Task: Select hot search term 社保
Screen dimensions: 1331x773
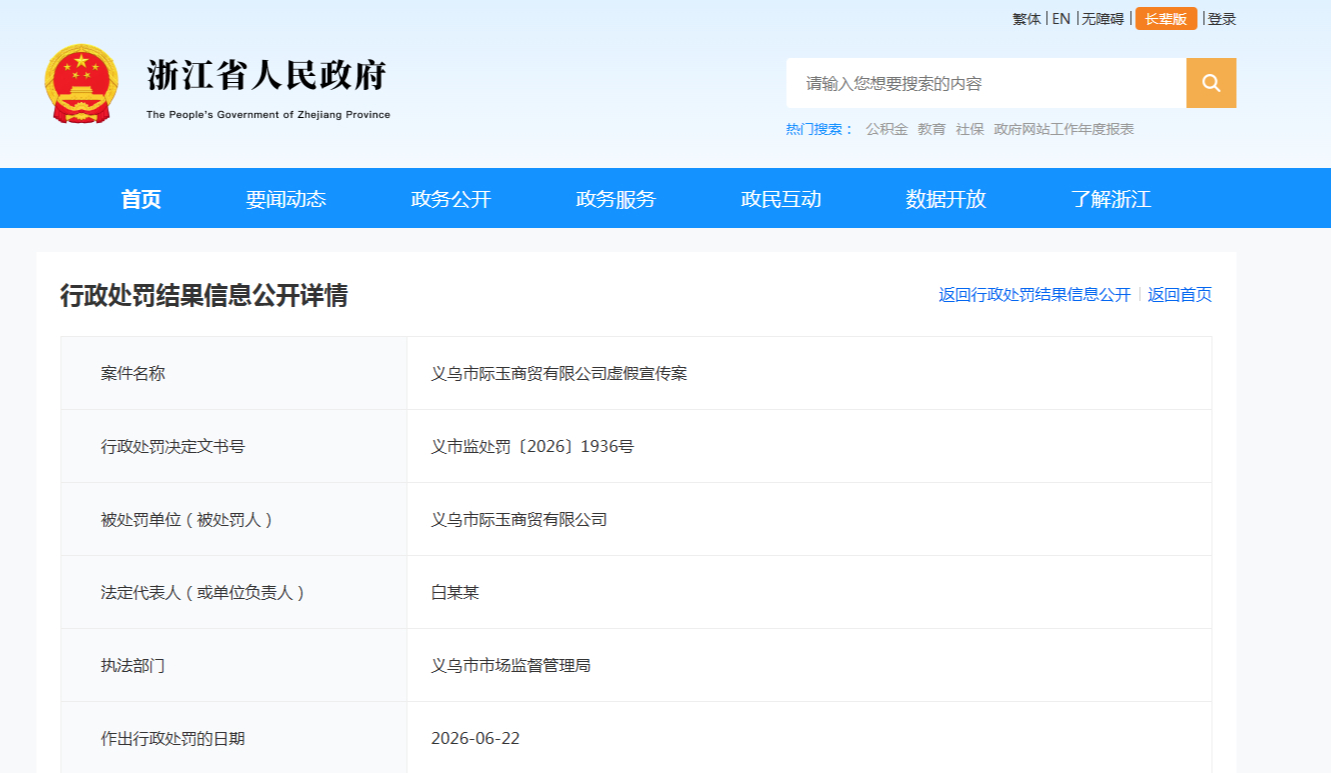Action: (x=970, y=129)
